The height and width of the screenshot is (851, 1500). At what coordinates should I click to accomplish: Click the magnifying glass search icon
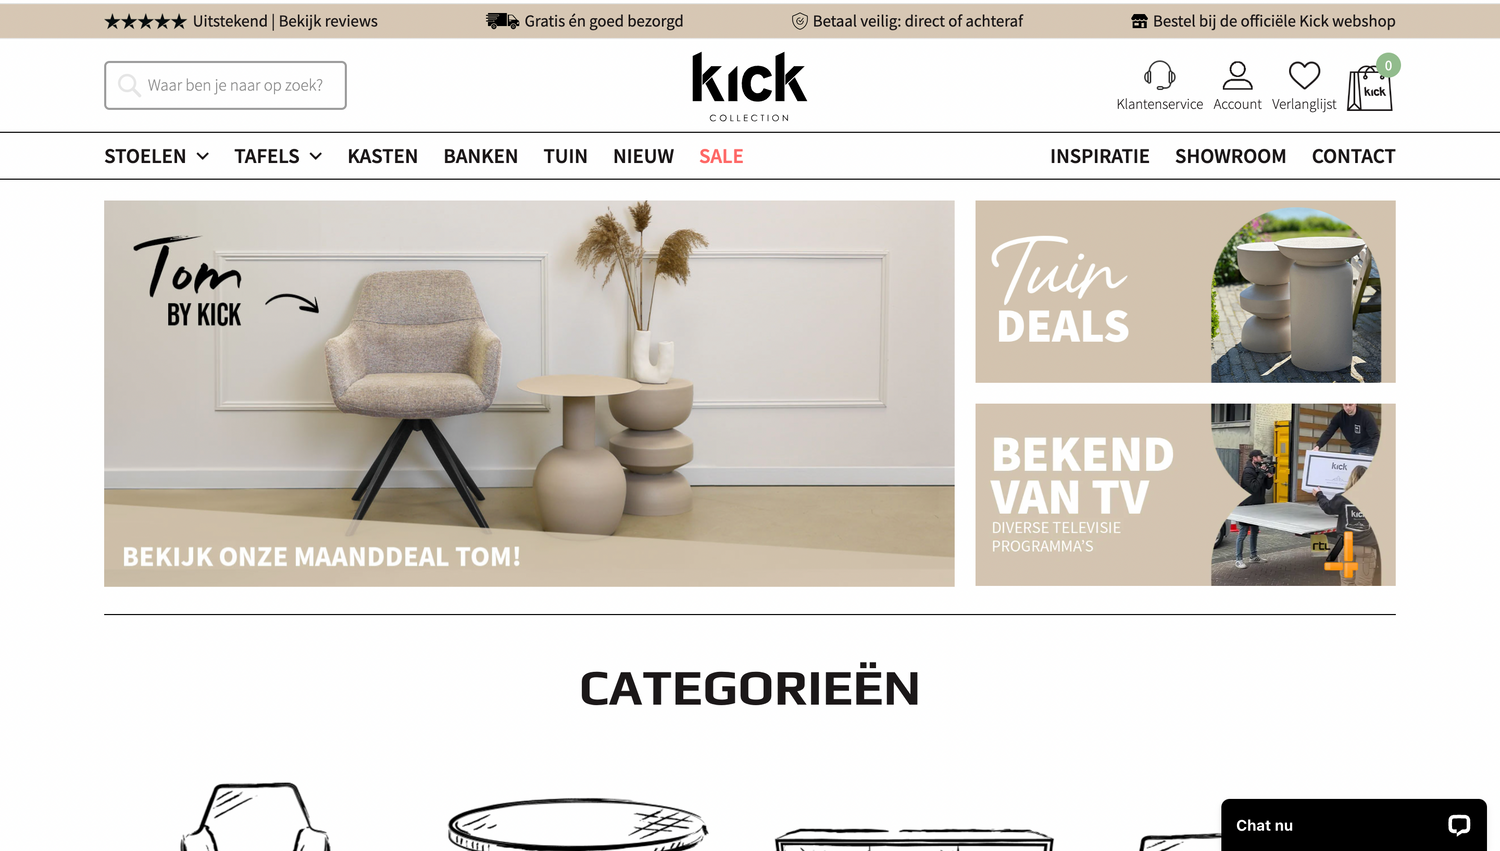point(129,85)
